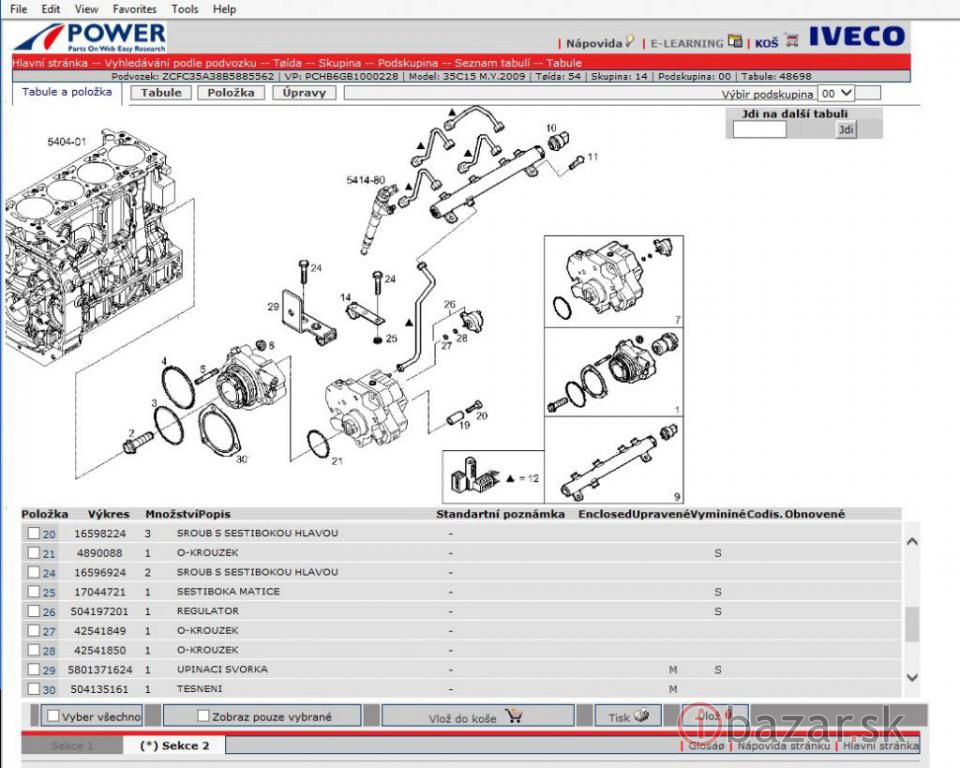Open the Výběr podskupina dropdown
The image size is (960, 768).
[836, 93]
